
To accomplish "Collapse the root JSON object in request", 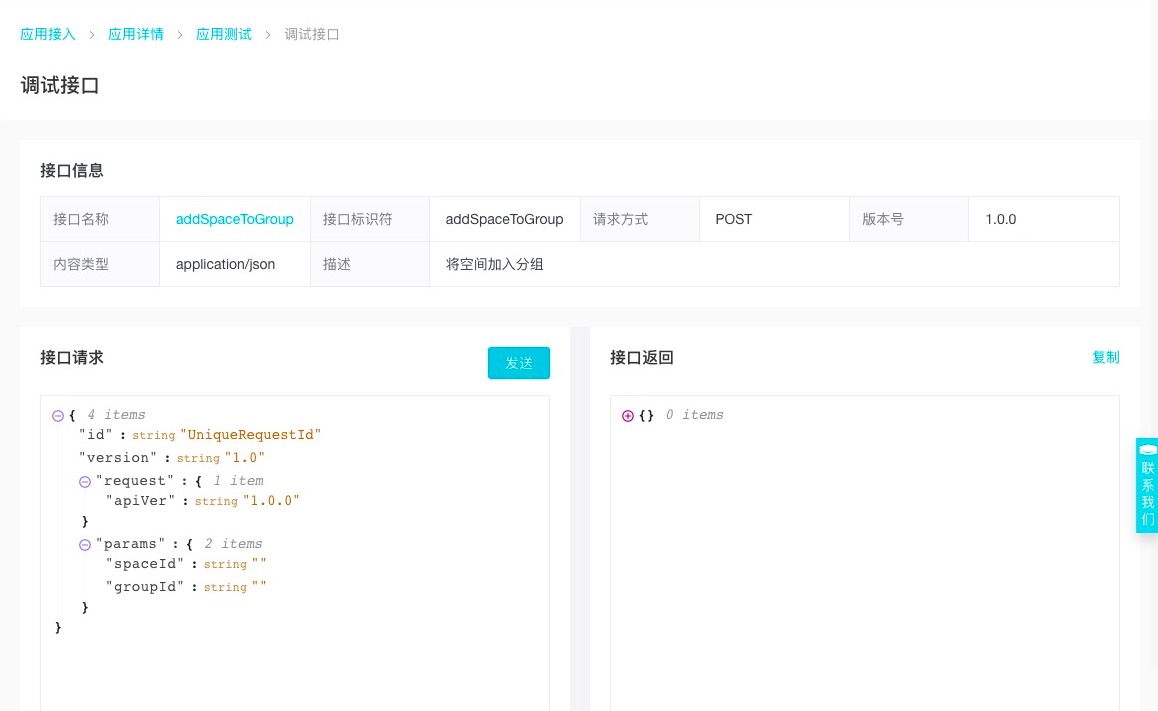I will tap(58, 416).
